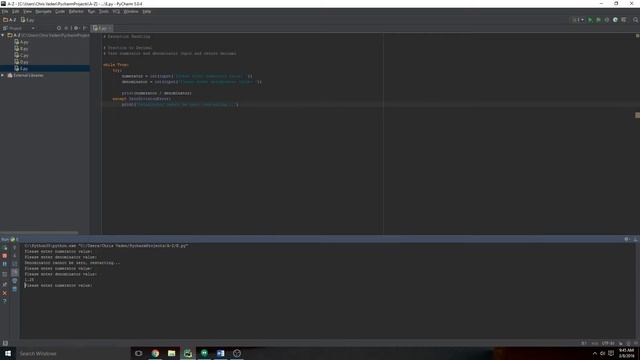Open File Explorer from the taskbar
Viewport: 640px width, 360px height.
(171, 353)
